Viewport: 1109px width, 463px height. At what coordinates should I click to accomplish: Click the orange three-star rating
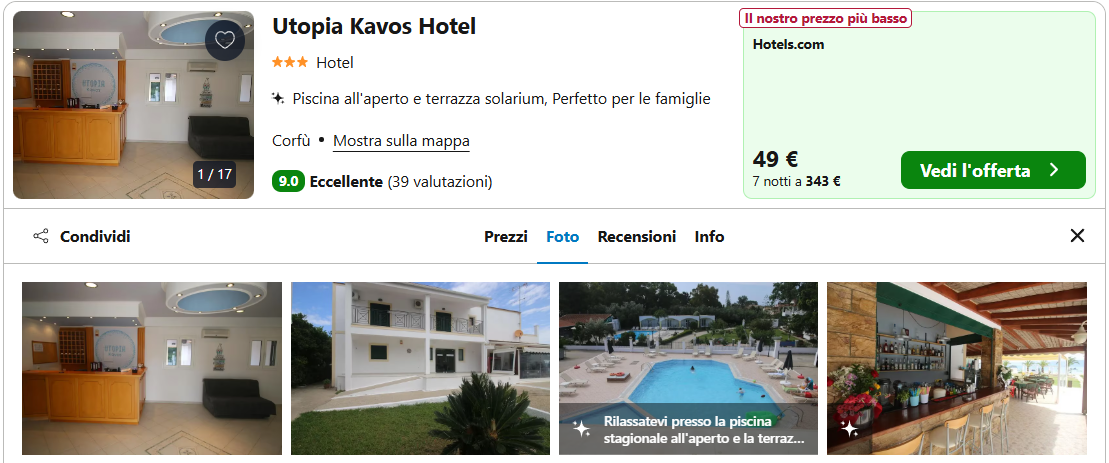(290, 62)
